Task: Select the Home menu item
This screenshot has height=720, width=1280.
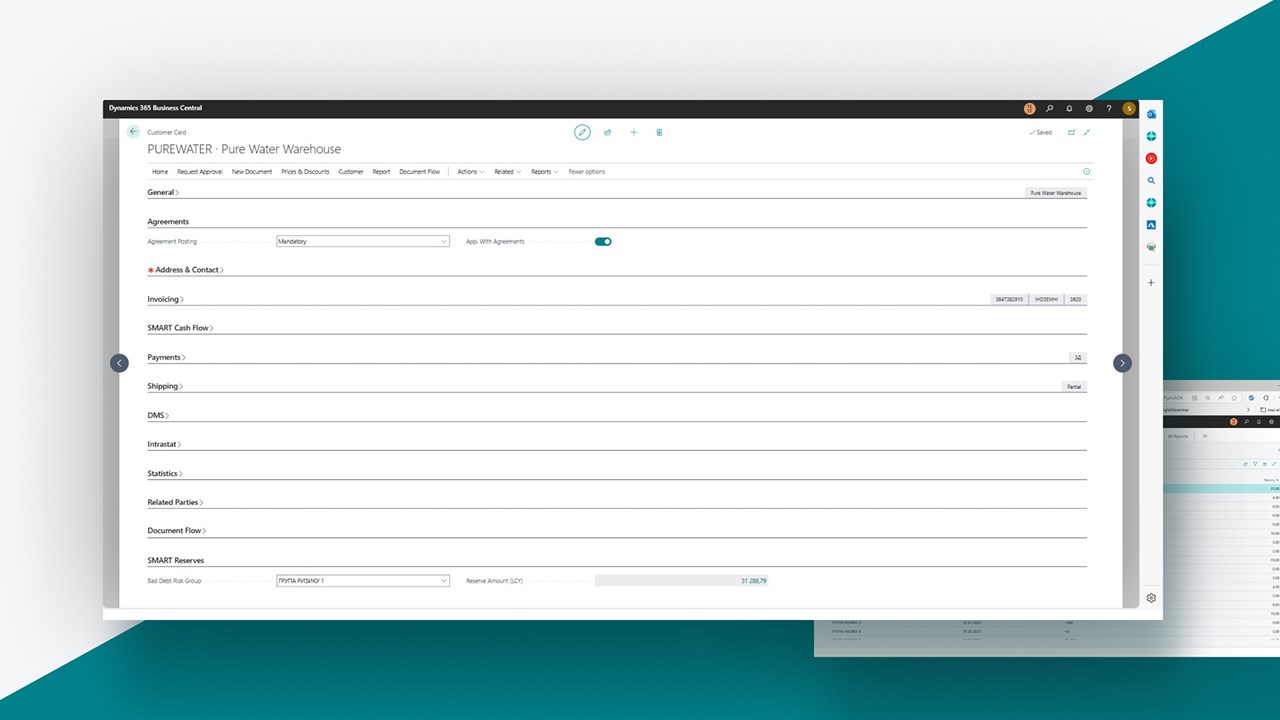Action: tap(160, 172)
